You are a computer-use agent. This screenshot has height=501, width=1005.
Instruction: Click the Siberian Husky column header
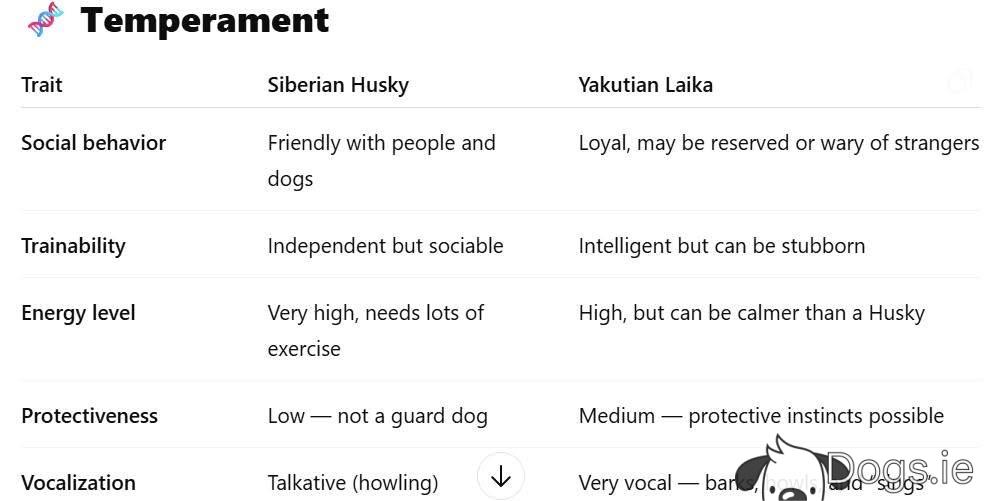[338, 85]
